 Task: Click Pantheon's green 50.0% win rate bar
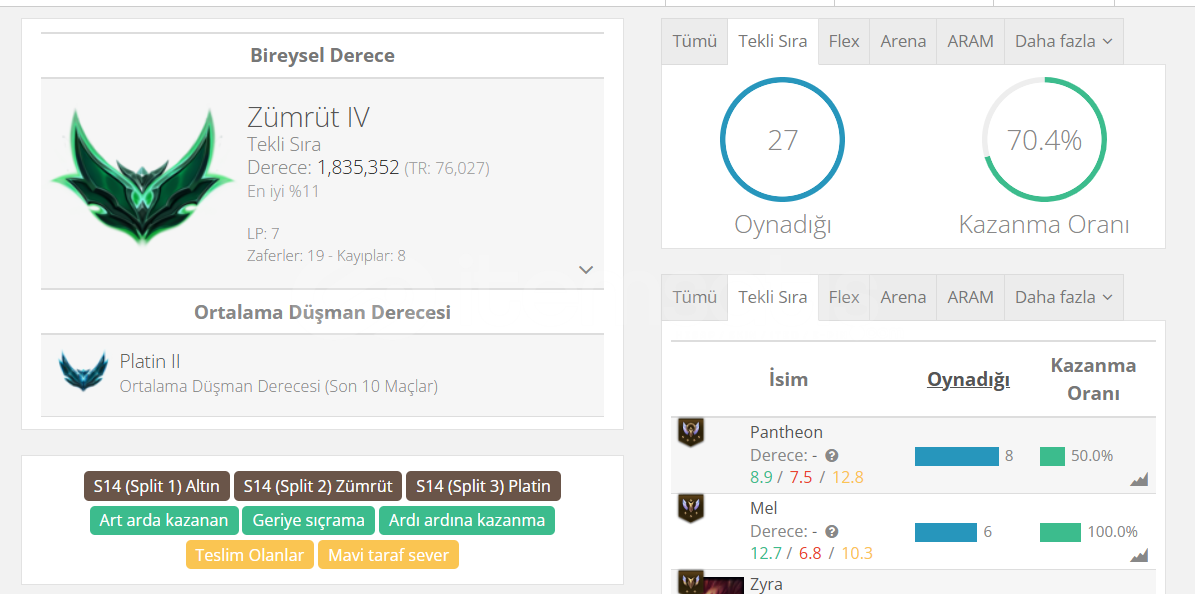click(1052, 456)
